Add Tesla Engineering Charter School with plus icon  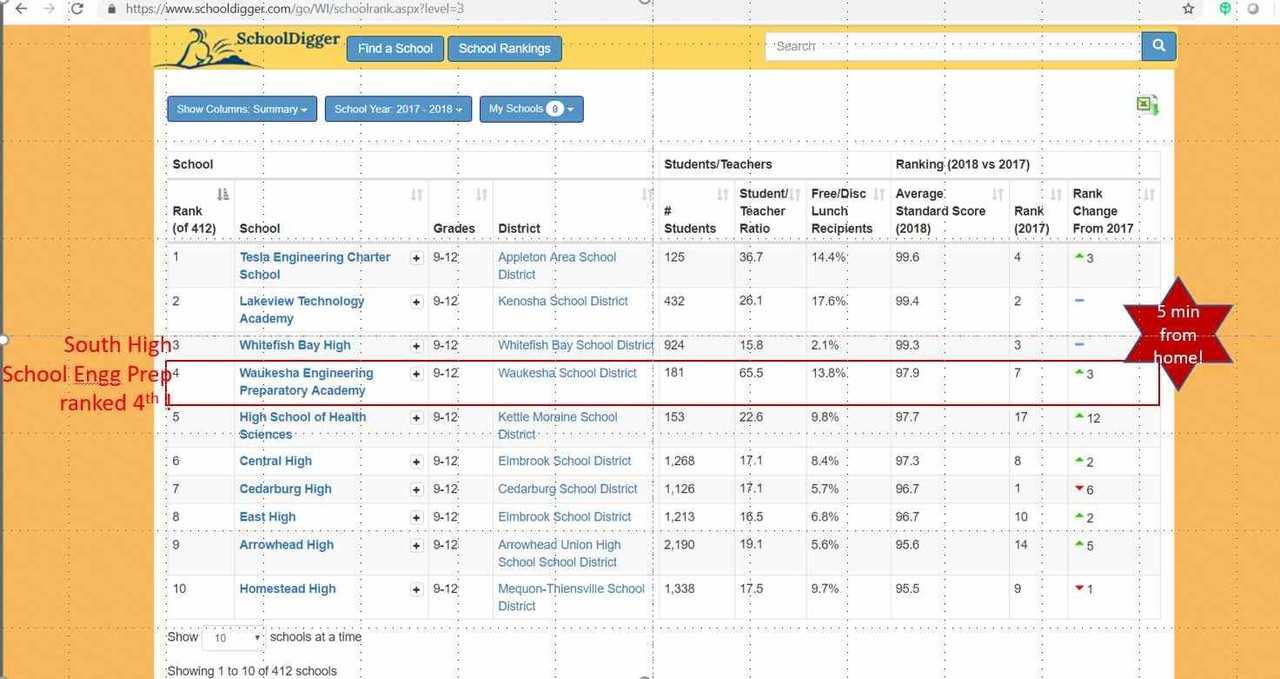coord(416,258)
